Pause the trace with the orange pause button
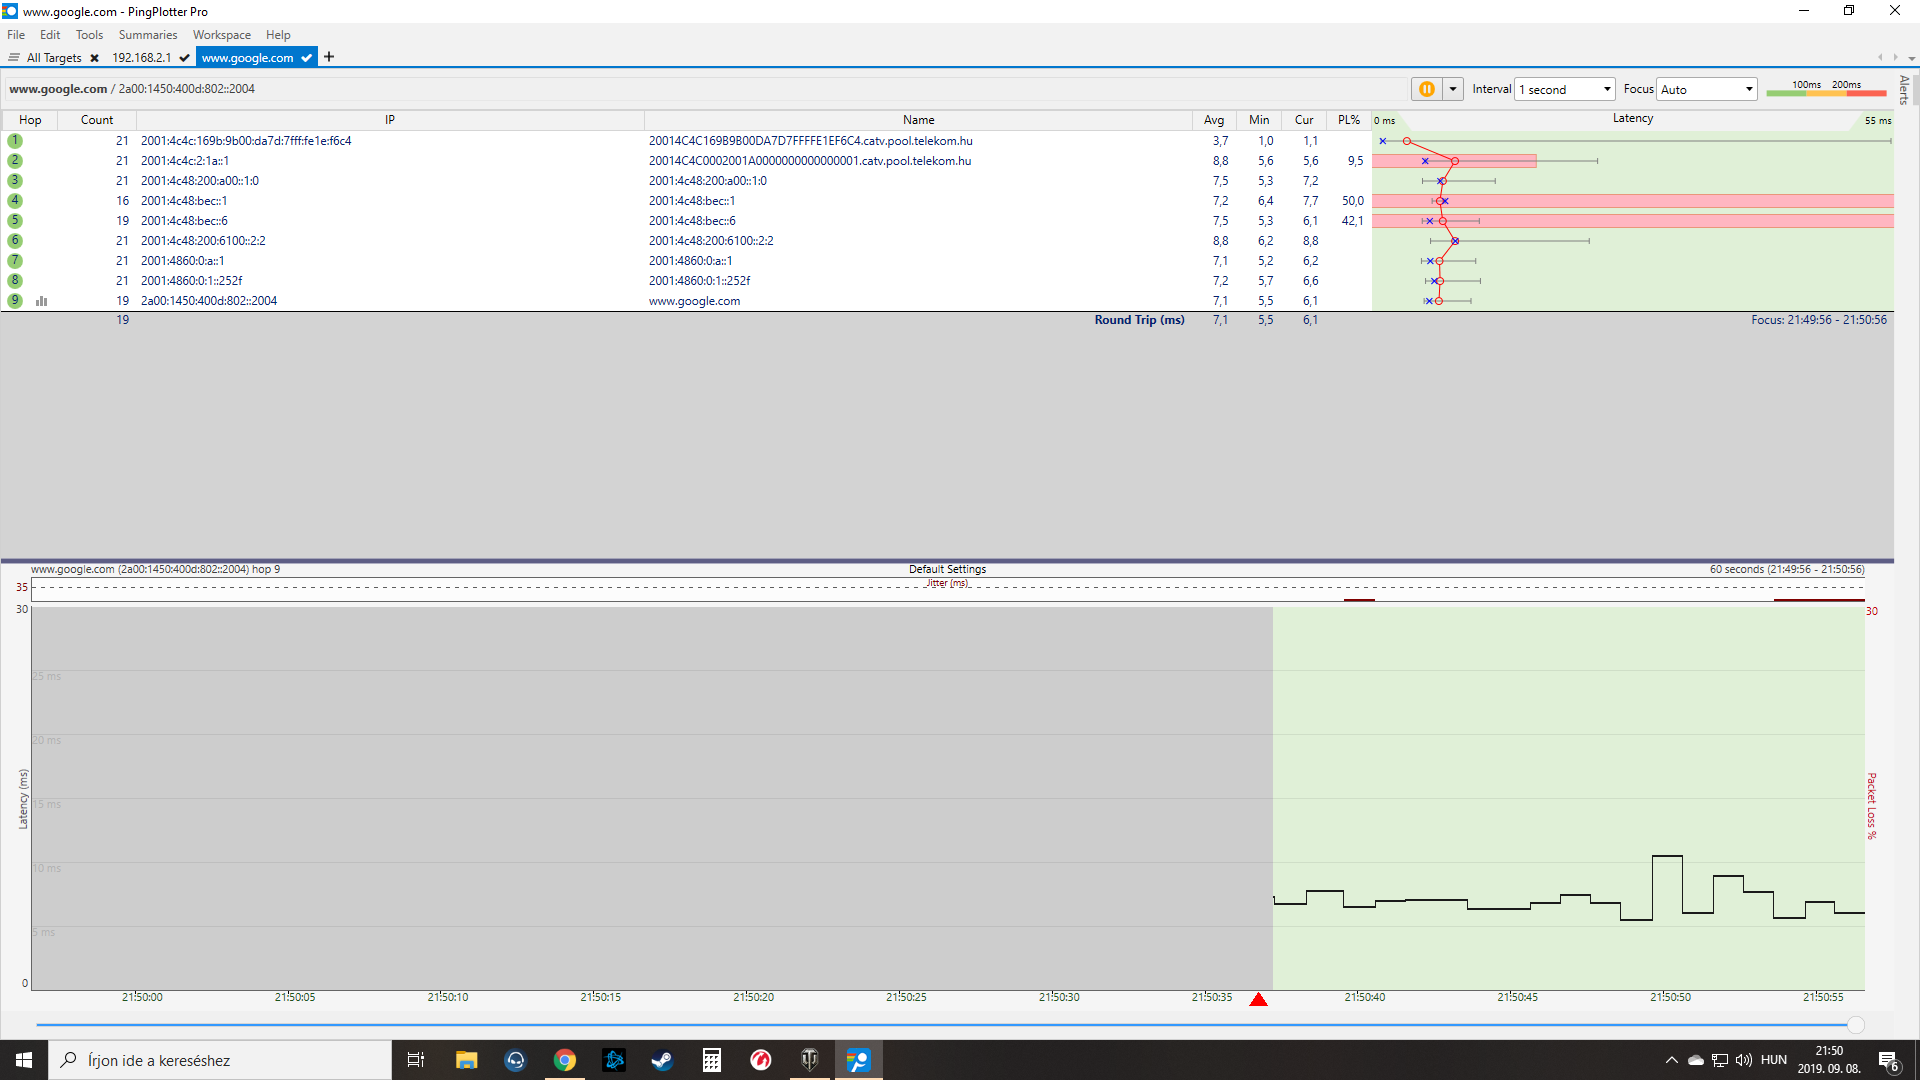1920x1080 pixels. coord(1426,89)
